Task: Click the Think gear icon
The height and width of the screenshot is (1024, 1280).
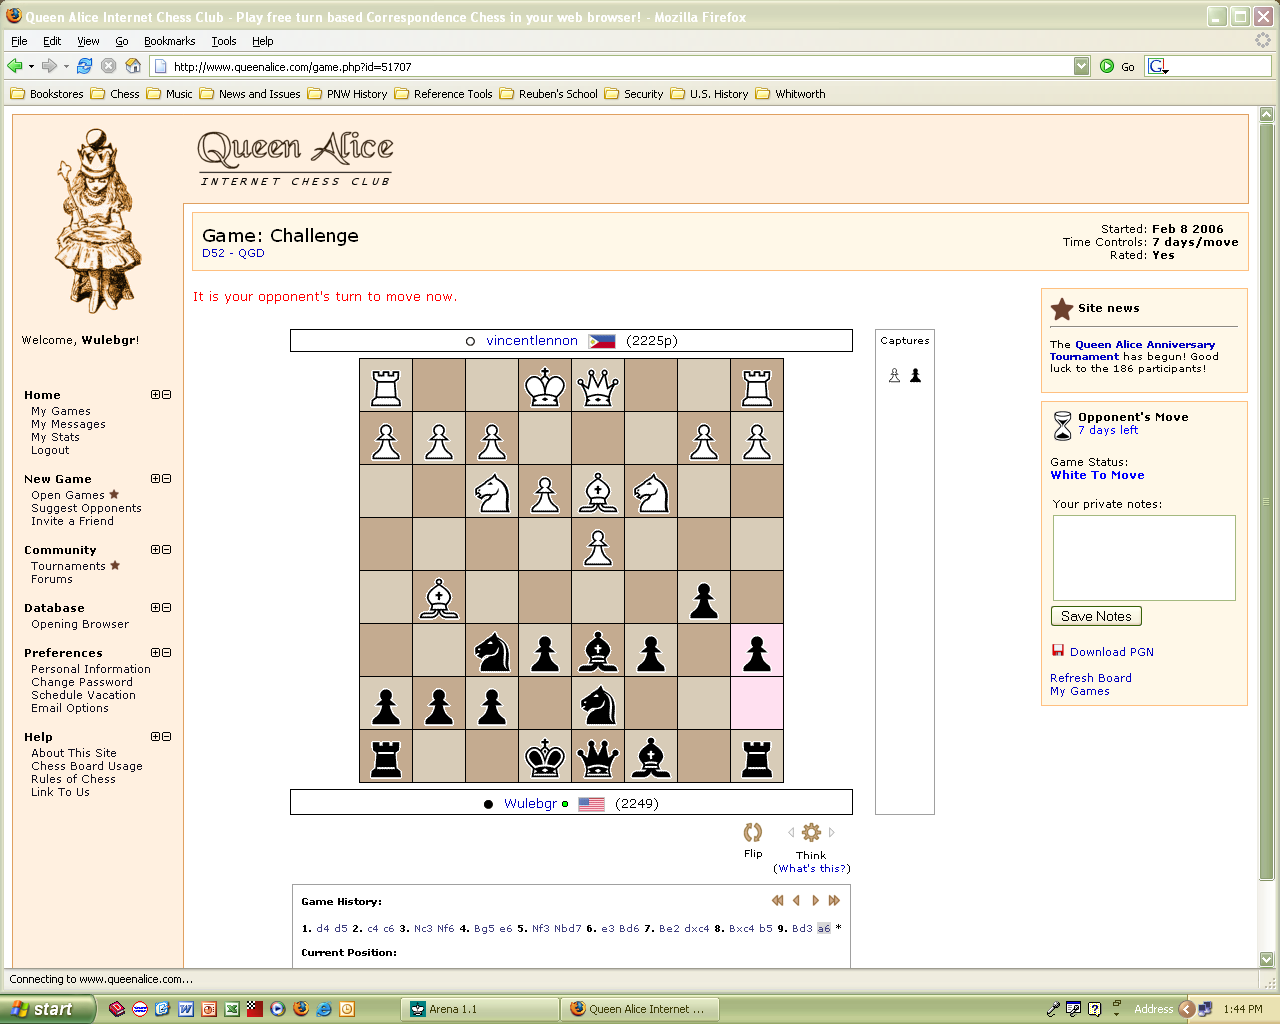Action: [811, 832]
